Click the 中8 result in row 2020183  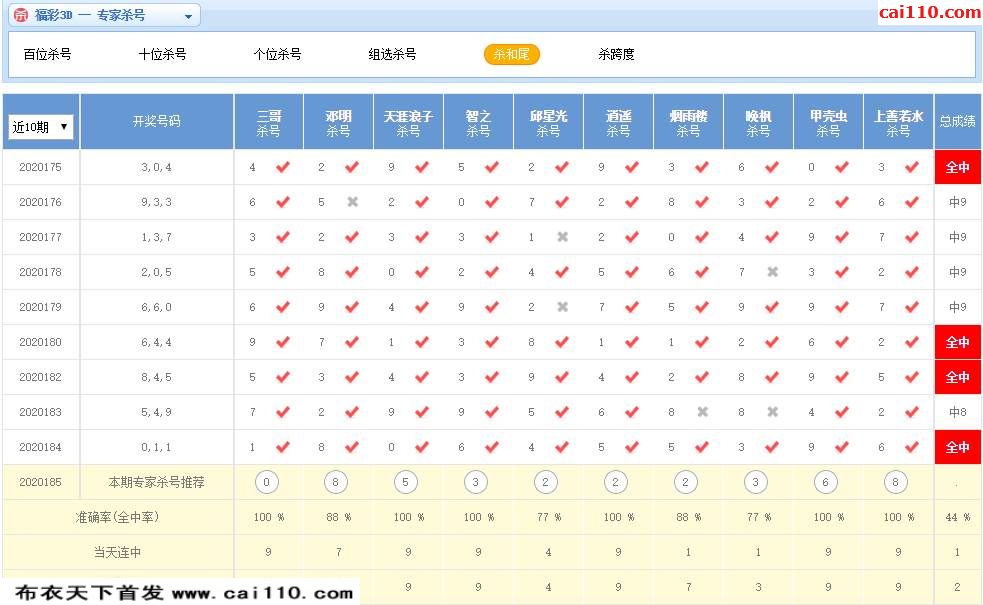[x=958, y=412]
